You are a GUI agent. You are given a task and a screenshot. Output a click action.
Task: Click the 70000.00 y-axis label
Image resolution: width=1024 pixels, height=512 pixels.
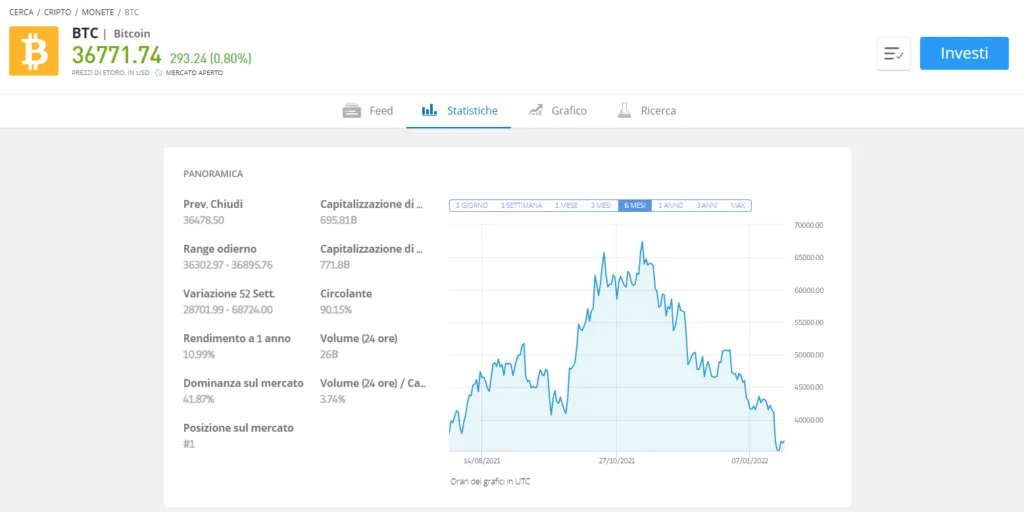pos(809,225)
